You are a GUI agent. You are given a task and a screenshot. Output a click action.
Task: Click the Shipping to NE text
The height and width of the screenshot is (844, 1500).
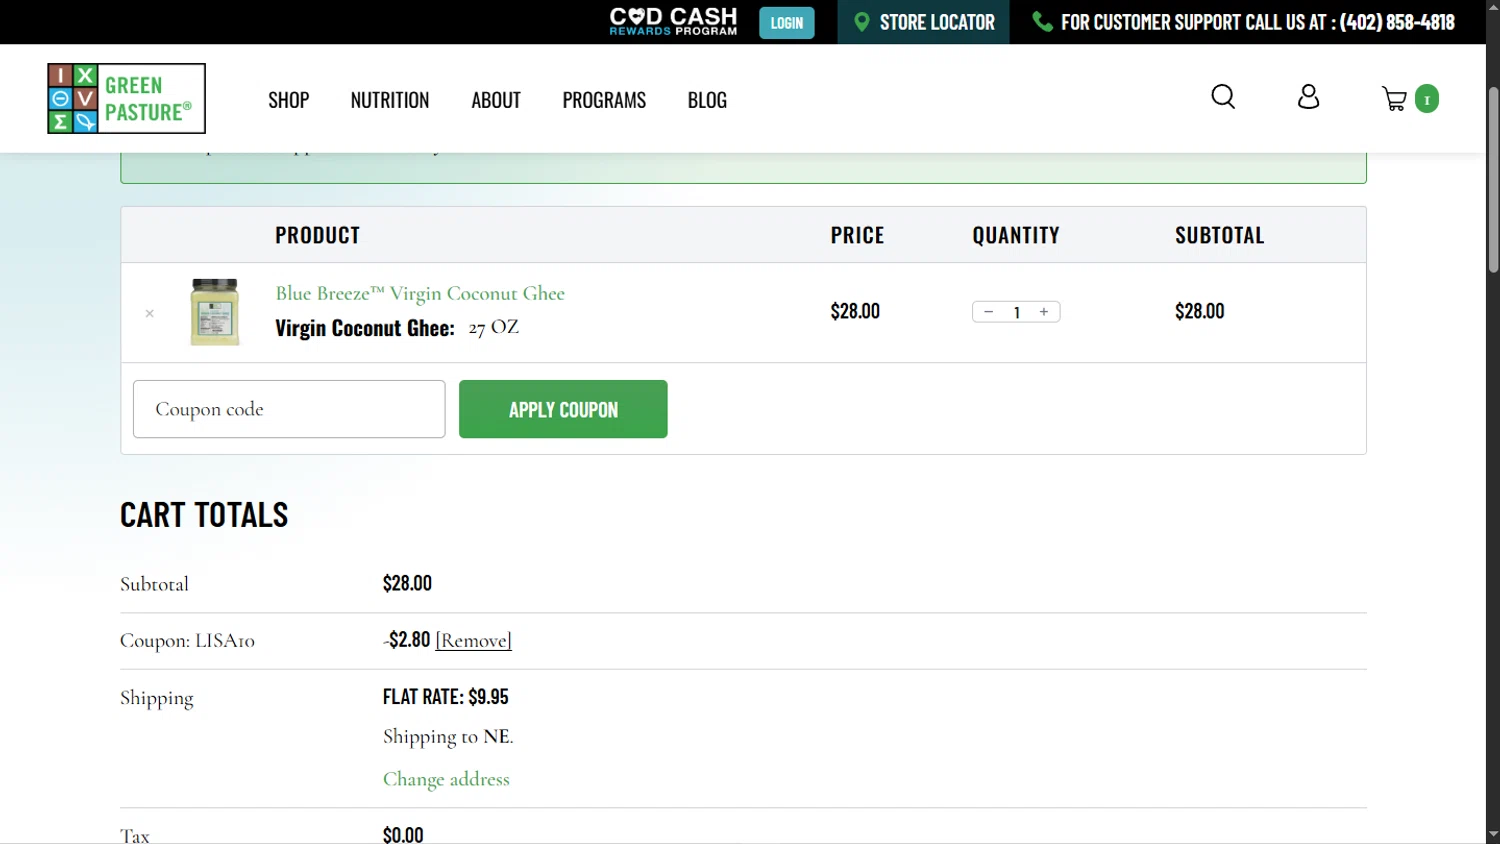tap(448, 737)
